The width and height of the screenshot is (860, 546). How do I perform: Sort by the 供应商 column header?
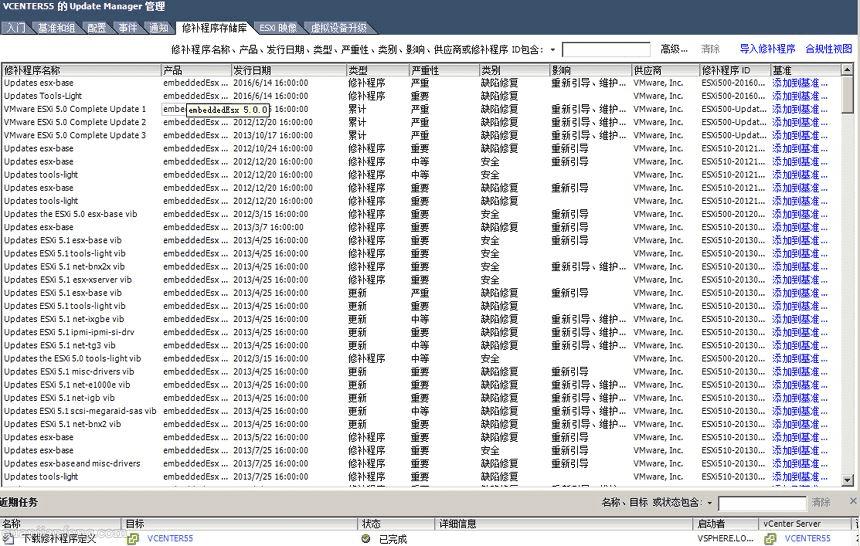666,70
